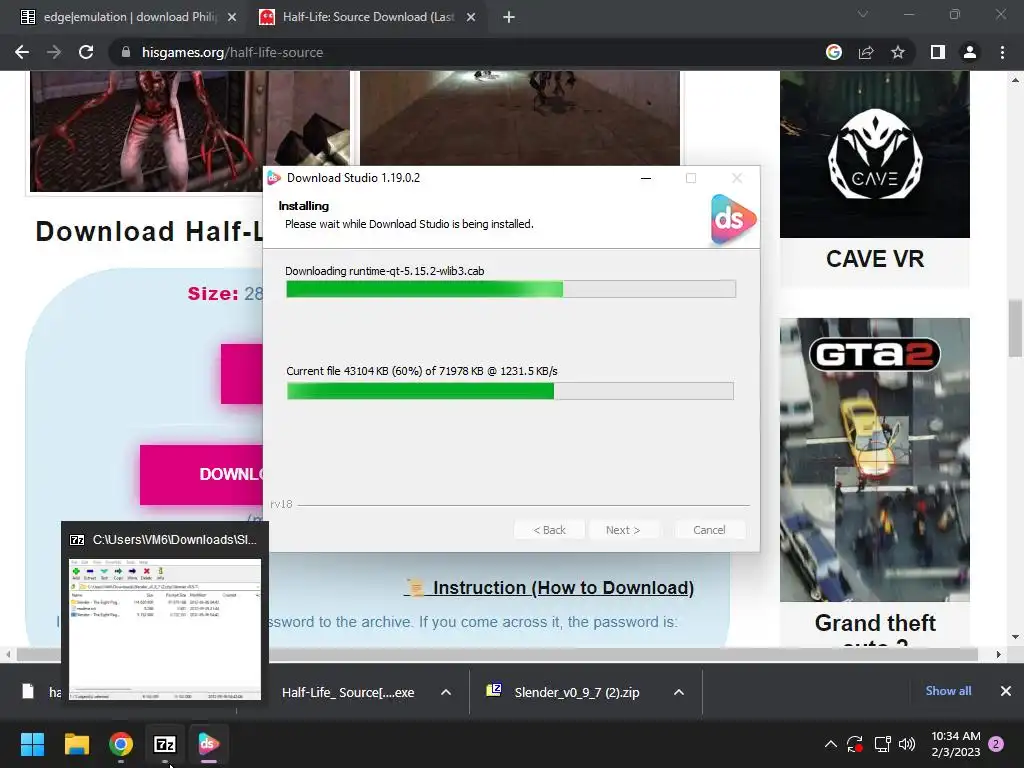Viewport: 1024px width, 768px height.
Task: Click the horizontal scrollbar left arrow
Action: point(8,654)
